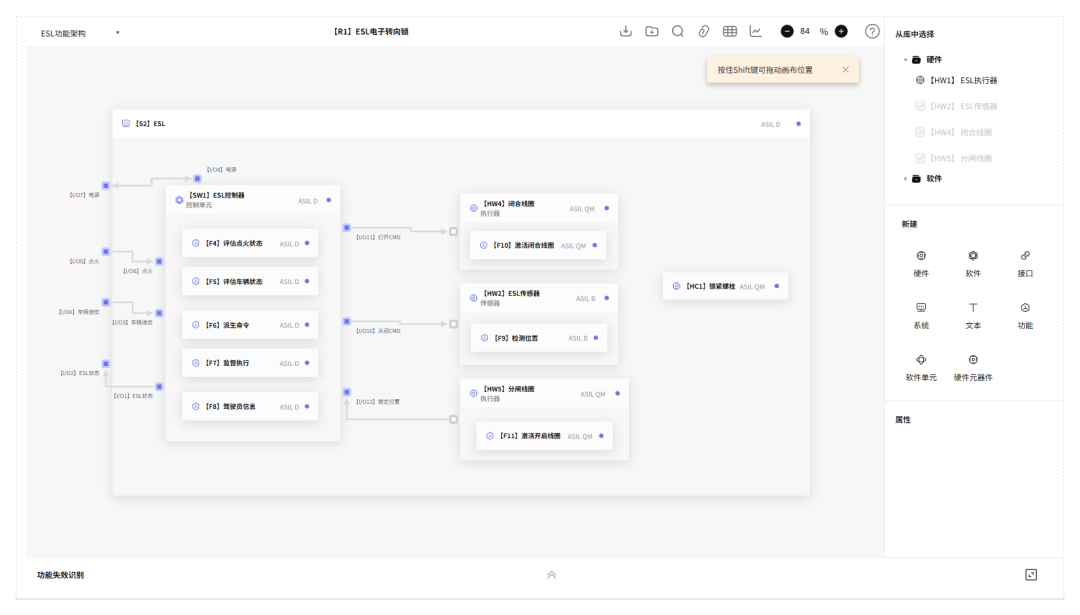Click the fullscreen expand icon bottom right
This screenshot has width=1080, height=615.
pos(1031,575)
